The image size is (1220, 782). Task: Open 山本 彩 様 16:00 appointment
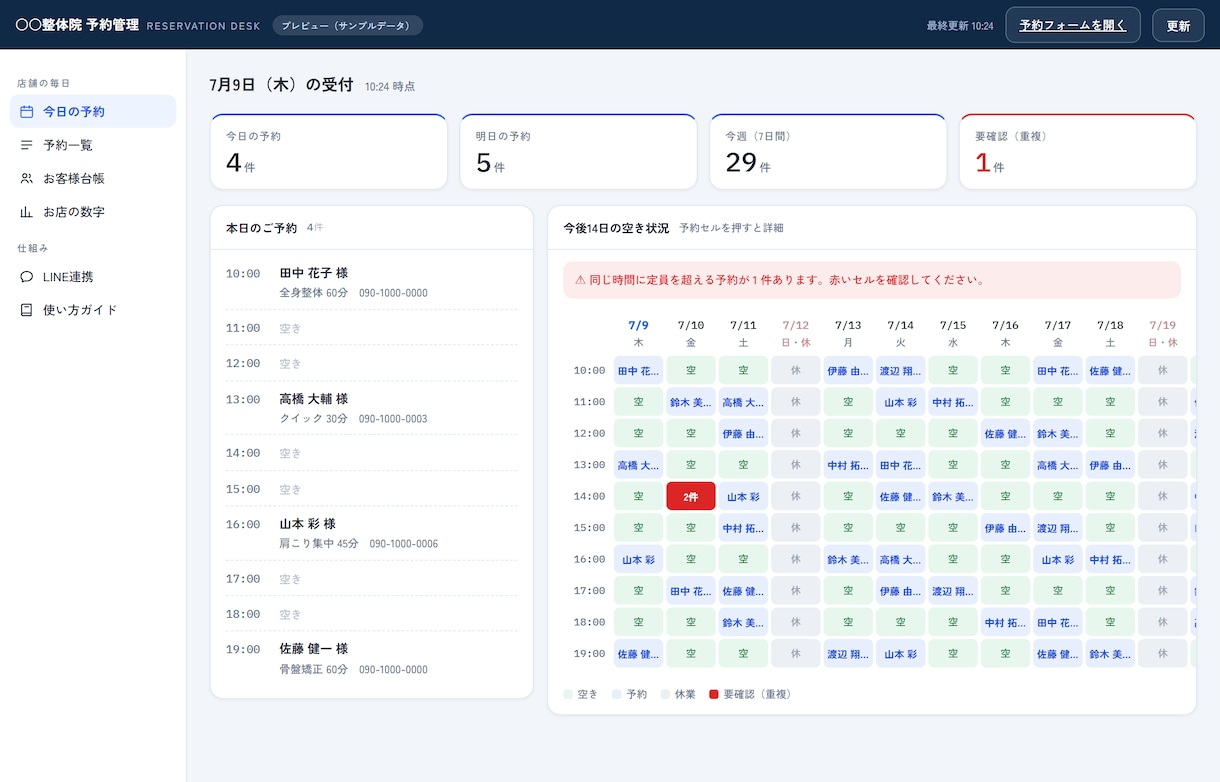(x=371, y=533)
